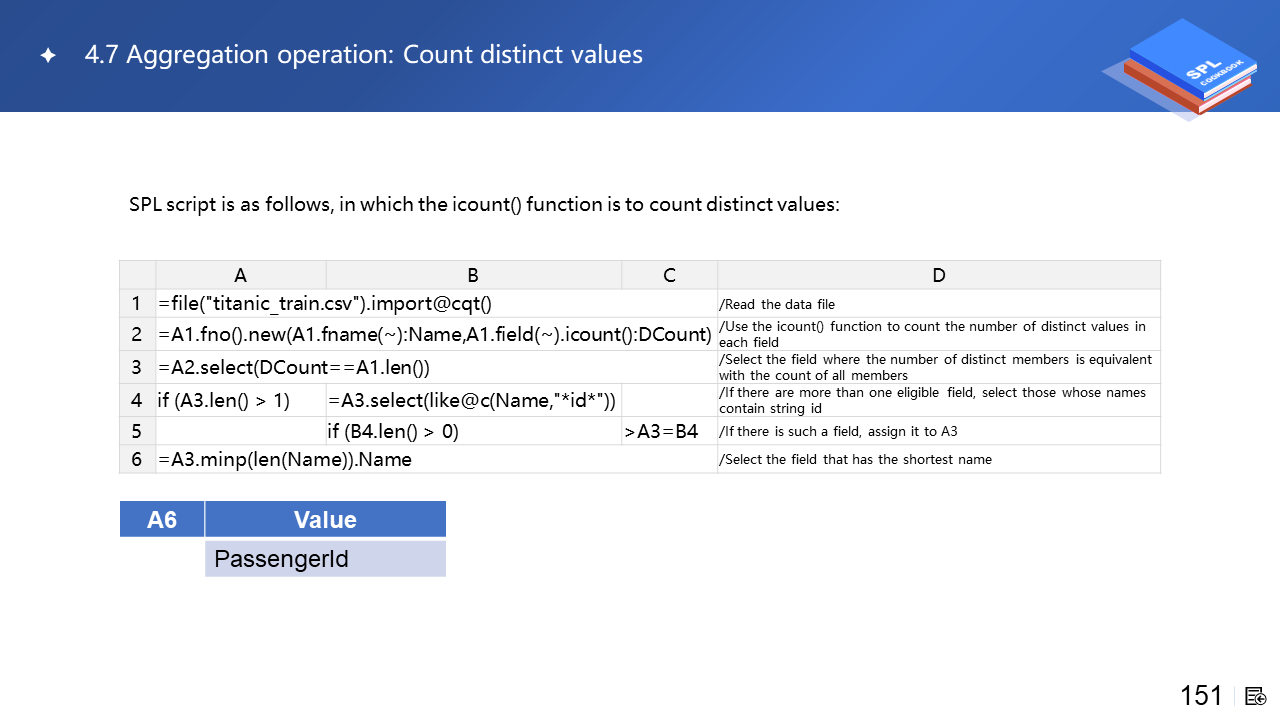Image resolution: width=1280 pixels, height=720 pixels.
Task: Select the column B header in script grid
Action: 473,275
